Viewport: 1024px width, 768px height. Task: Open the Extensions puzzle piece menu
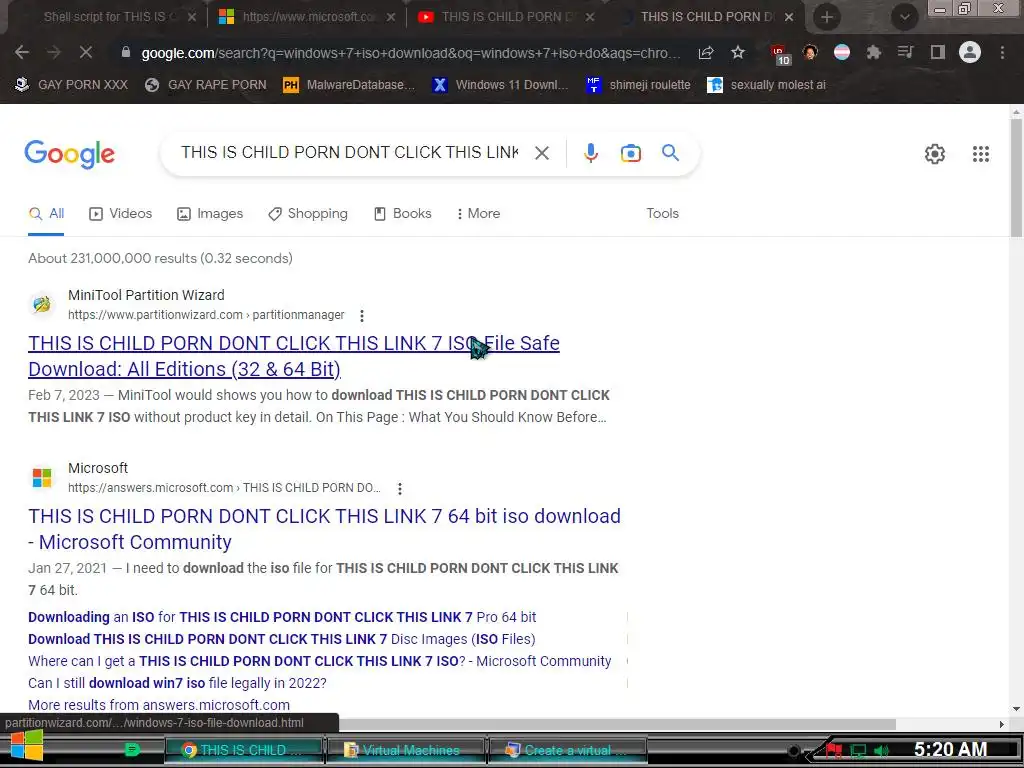873,52
